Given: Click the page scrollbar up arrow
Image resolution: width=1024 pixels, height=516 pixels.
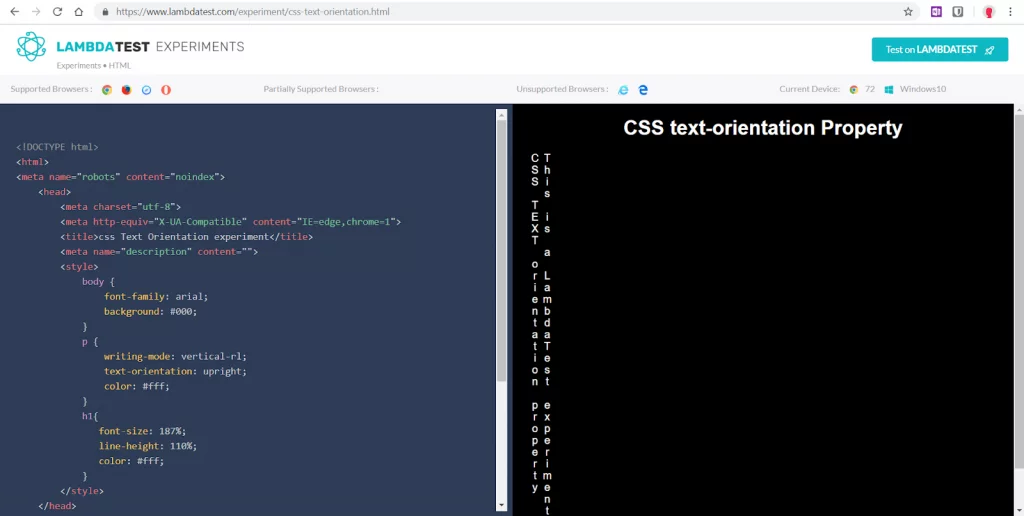Looking at the screenshot, I should pos(1019,110).
